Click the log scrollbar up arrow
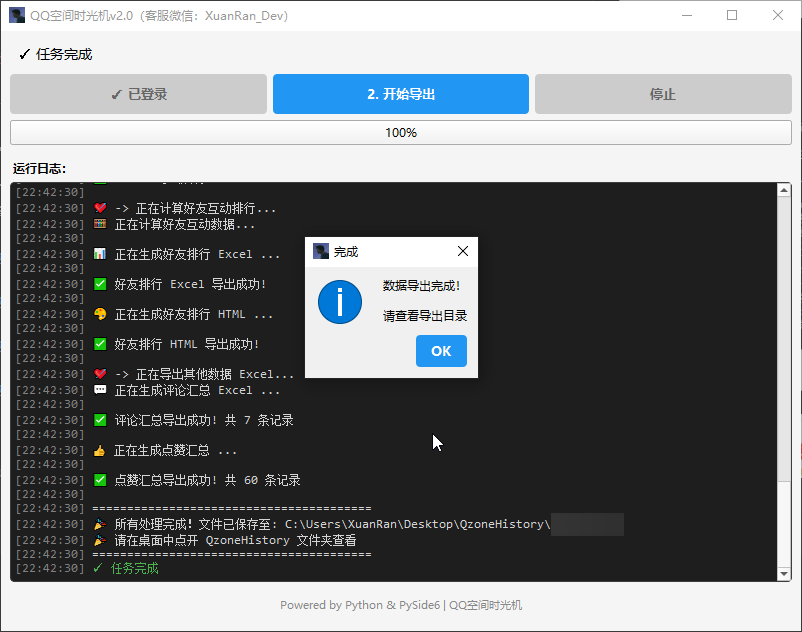Viewport: 802px width, 632px height. [784, 190]
